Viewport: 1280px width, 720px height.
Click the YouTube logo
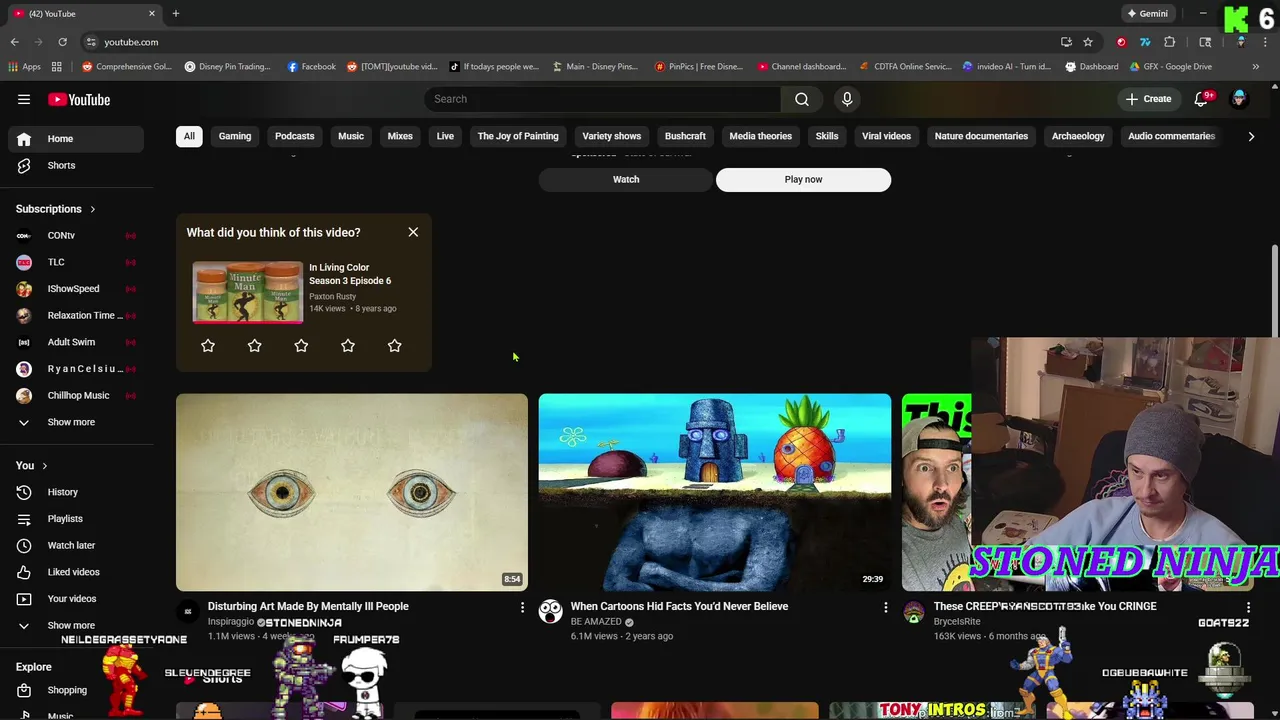[79, 99]
